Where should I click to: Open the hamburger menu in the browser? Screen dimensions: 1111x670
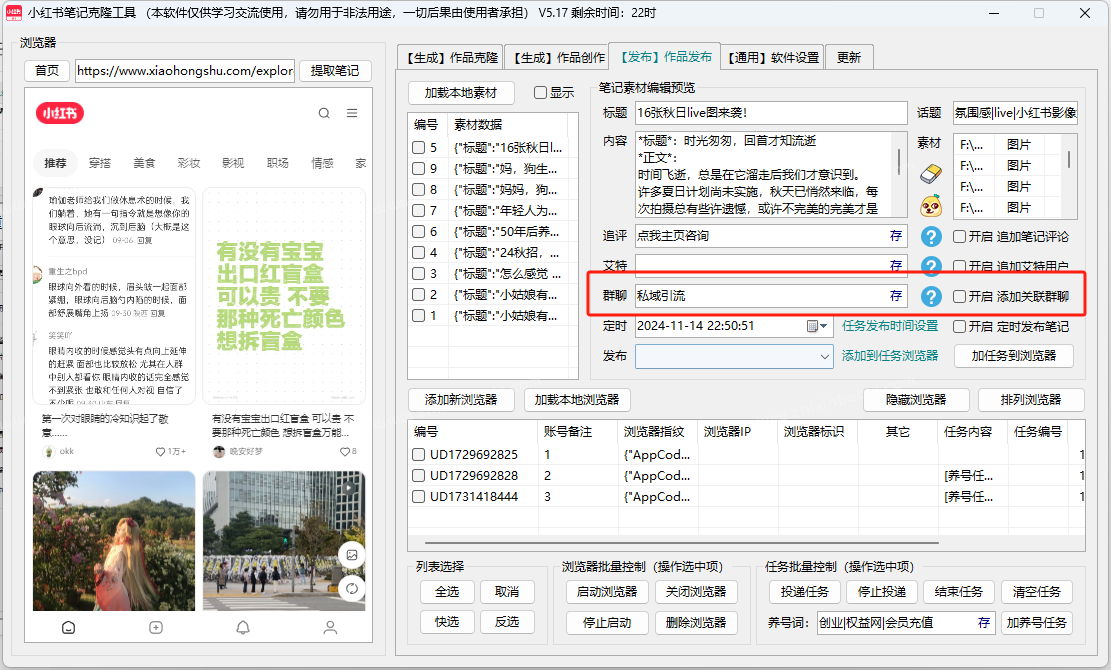(x=352, y=114)
